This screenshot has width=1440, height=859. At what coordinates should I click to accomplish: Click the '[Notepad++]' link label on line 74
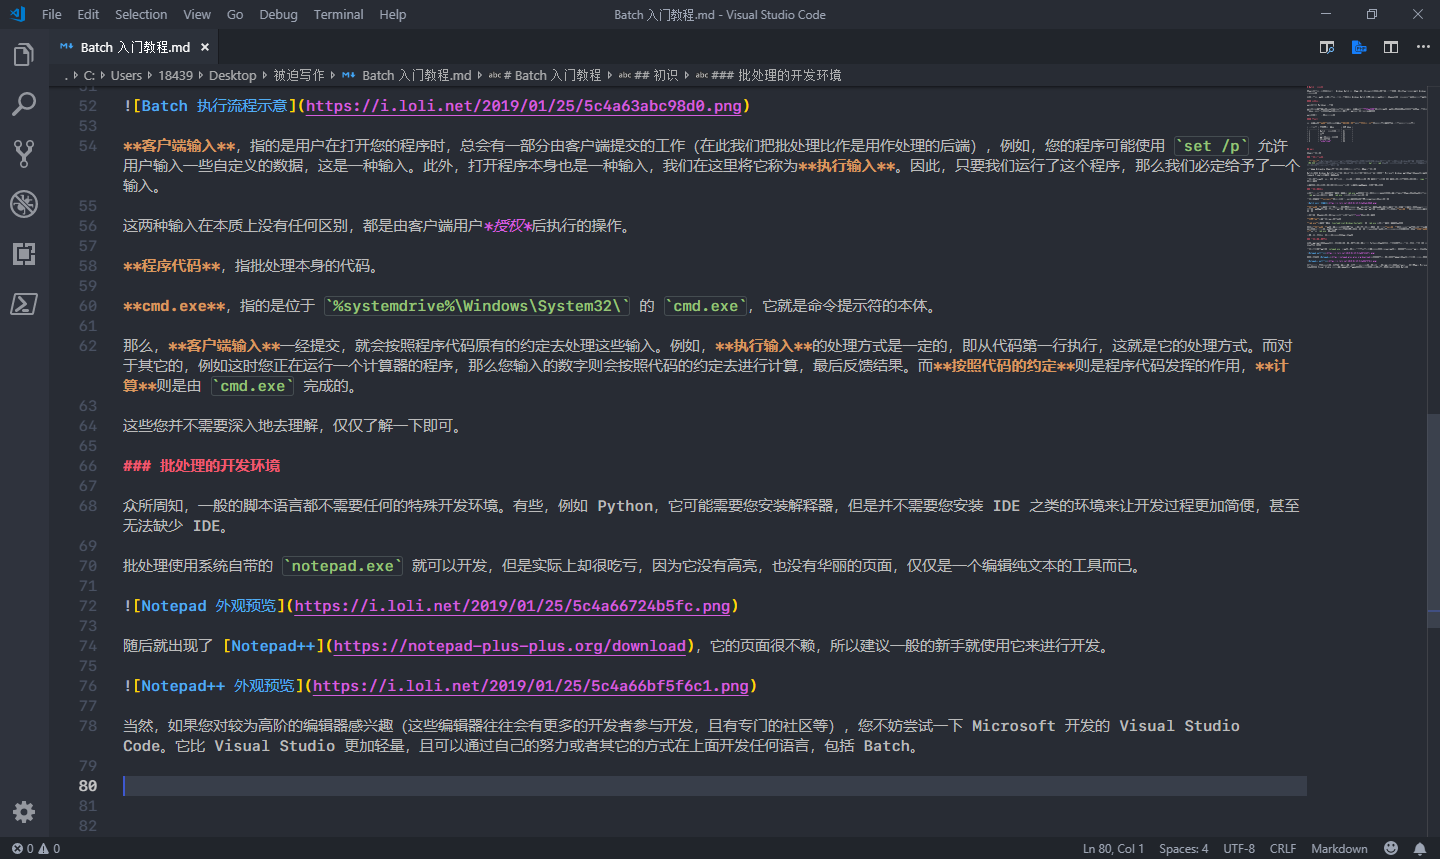[273, 646]
